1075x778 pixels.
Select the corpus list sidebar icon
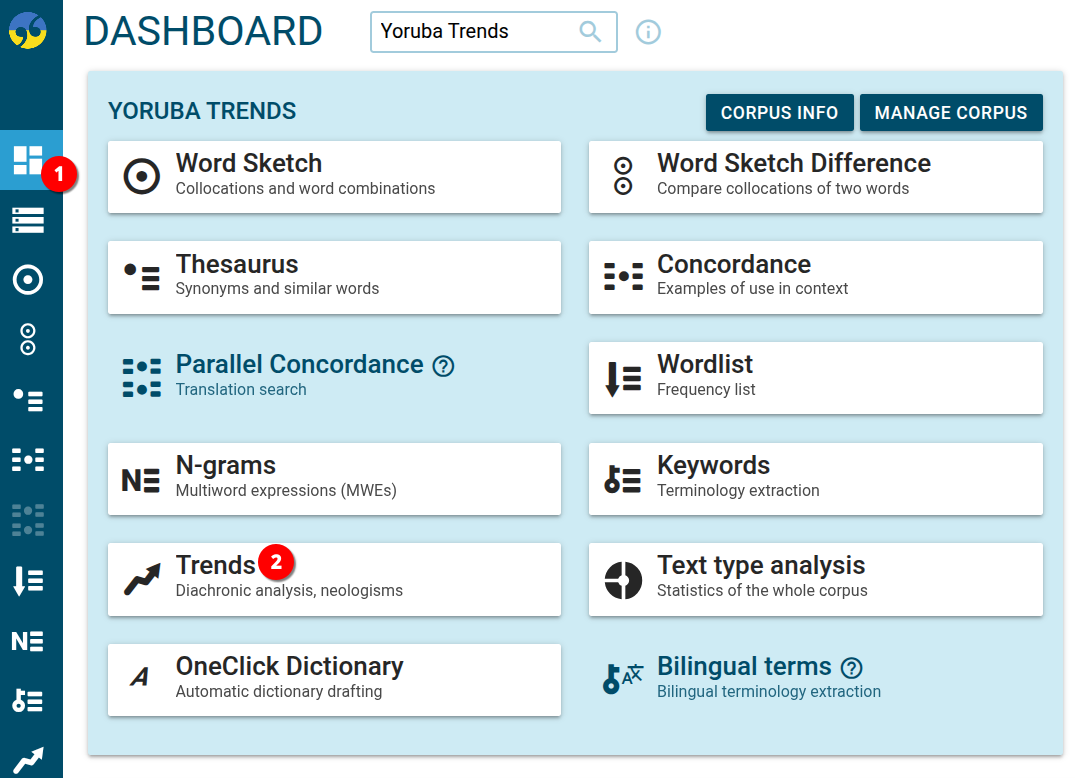pos(28,220)
